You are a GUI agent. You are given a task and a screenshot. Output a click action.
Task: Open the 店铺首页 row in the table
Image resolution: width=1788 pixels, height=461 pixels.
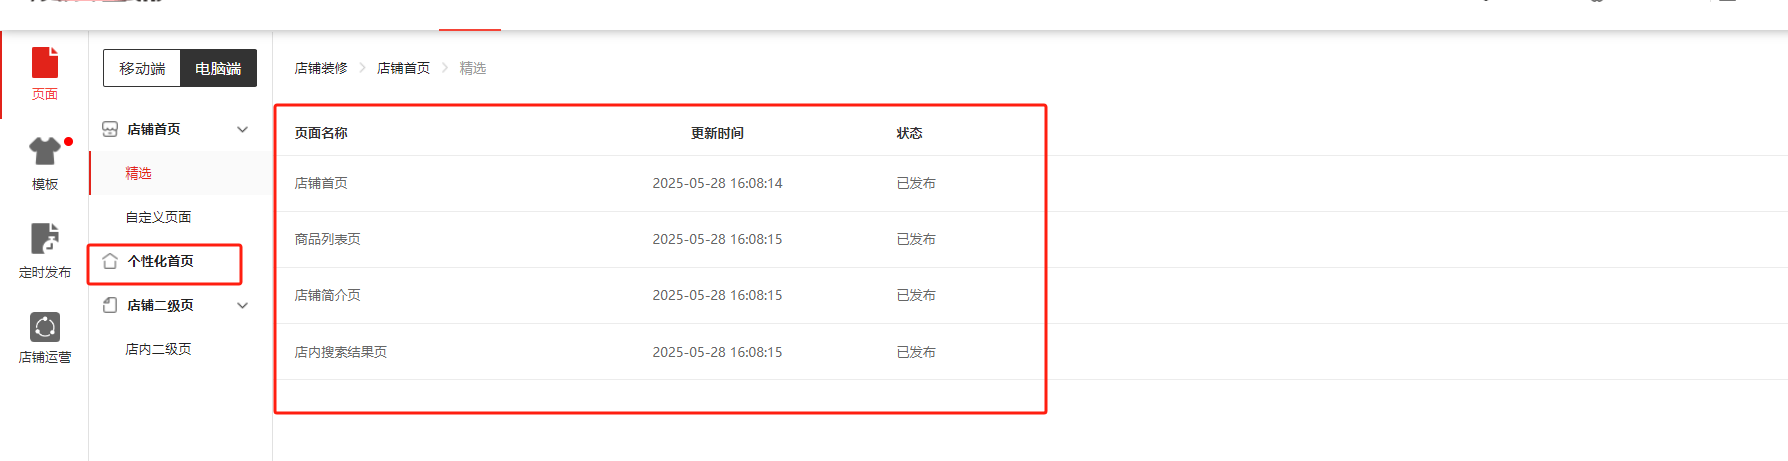point(321,183)
